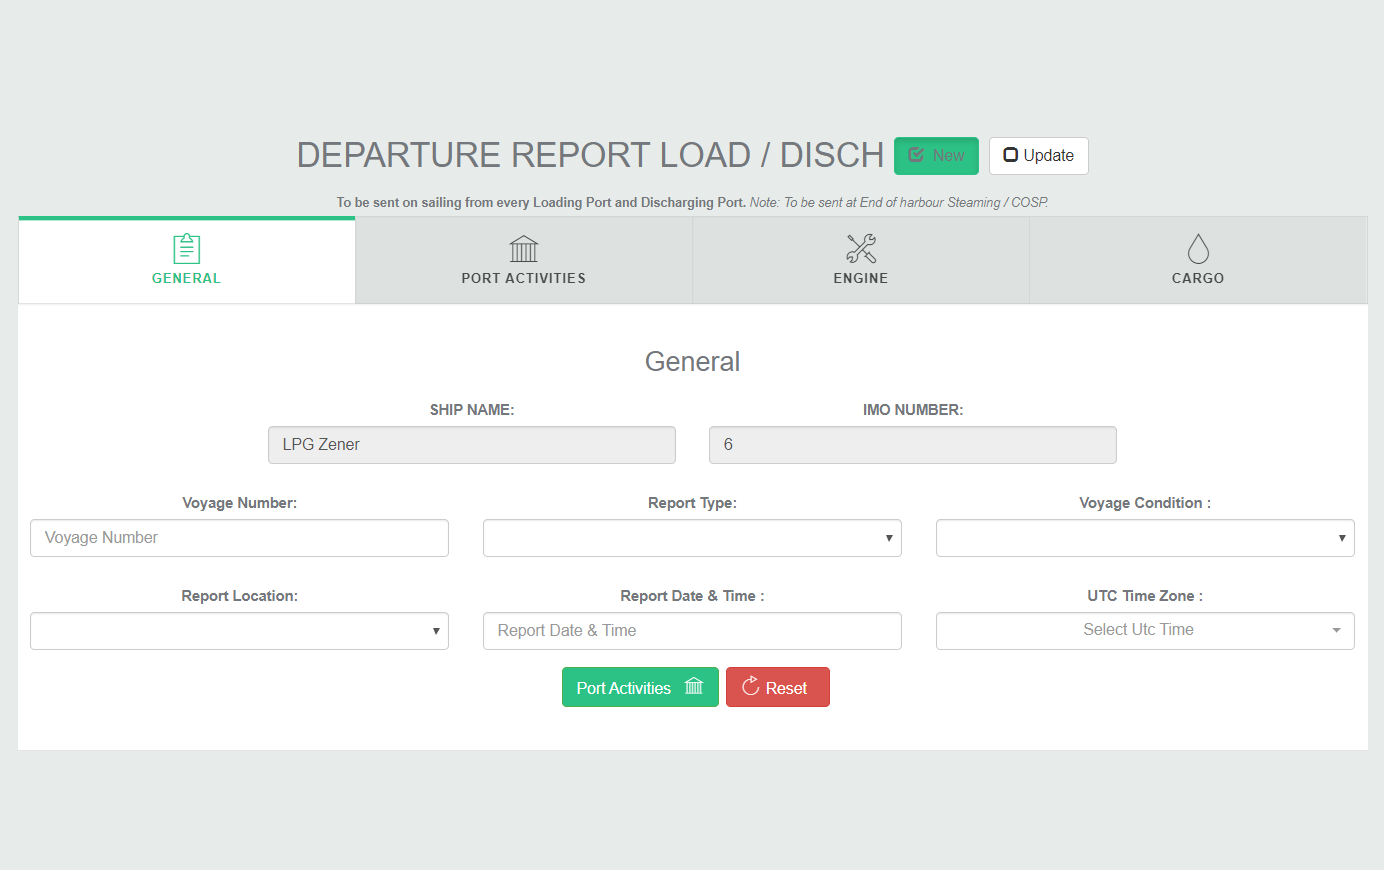Focus the Report Date & Time field
Viewport: 1384px width, 870px height.
(692, 631)
